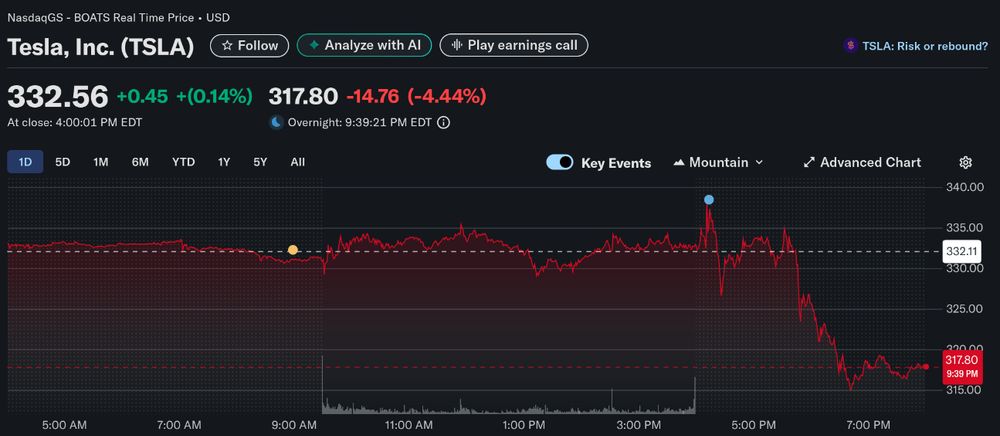Click the -14.76 red change value
Viewport: 1000px width, 436px height.
(372, 96)
